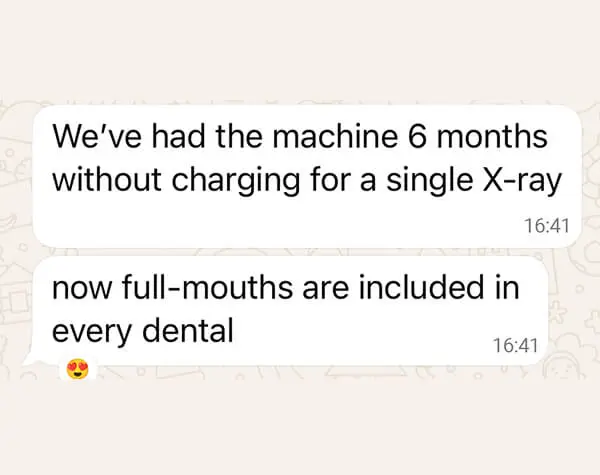Click the heart-eyes emoji reaction
Screen dimensions: 600x475
(x=78, y=370)
